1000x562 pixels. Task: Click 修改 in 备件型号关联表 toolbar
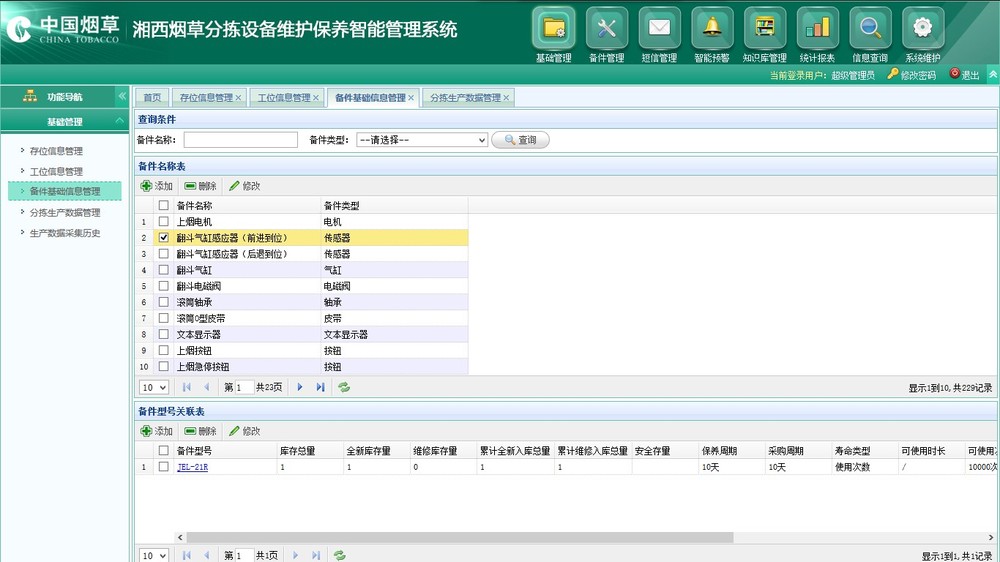tap(244, 431)
